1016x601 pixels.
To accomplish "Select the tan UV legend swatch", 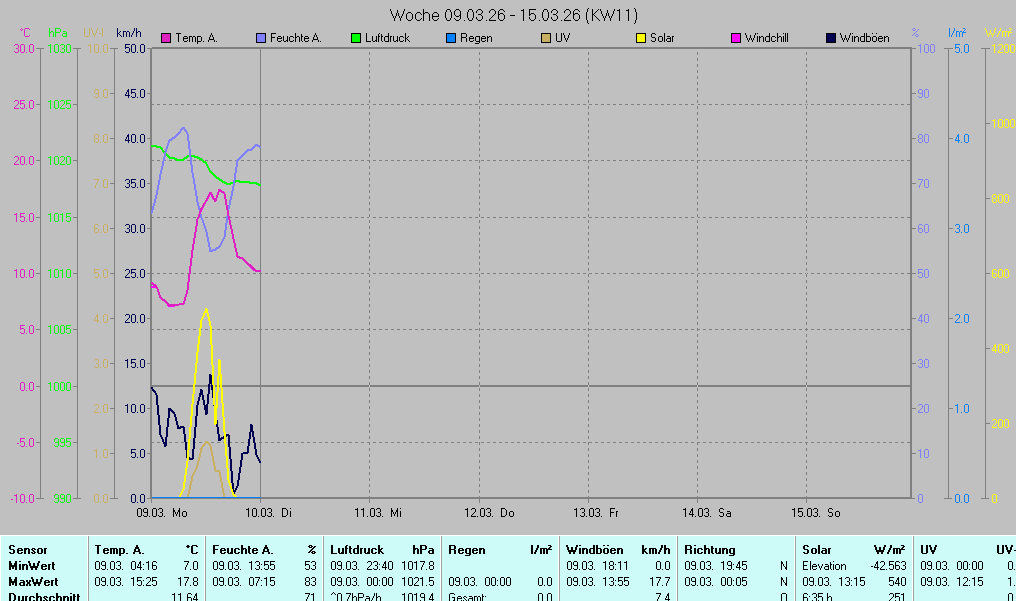I will [545, 38].
